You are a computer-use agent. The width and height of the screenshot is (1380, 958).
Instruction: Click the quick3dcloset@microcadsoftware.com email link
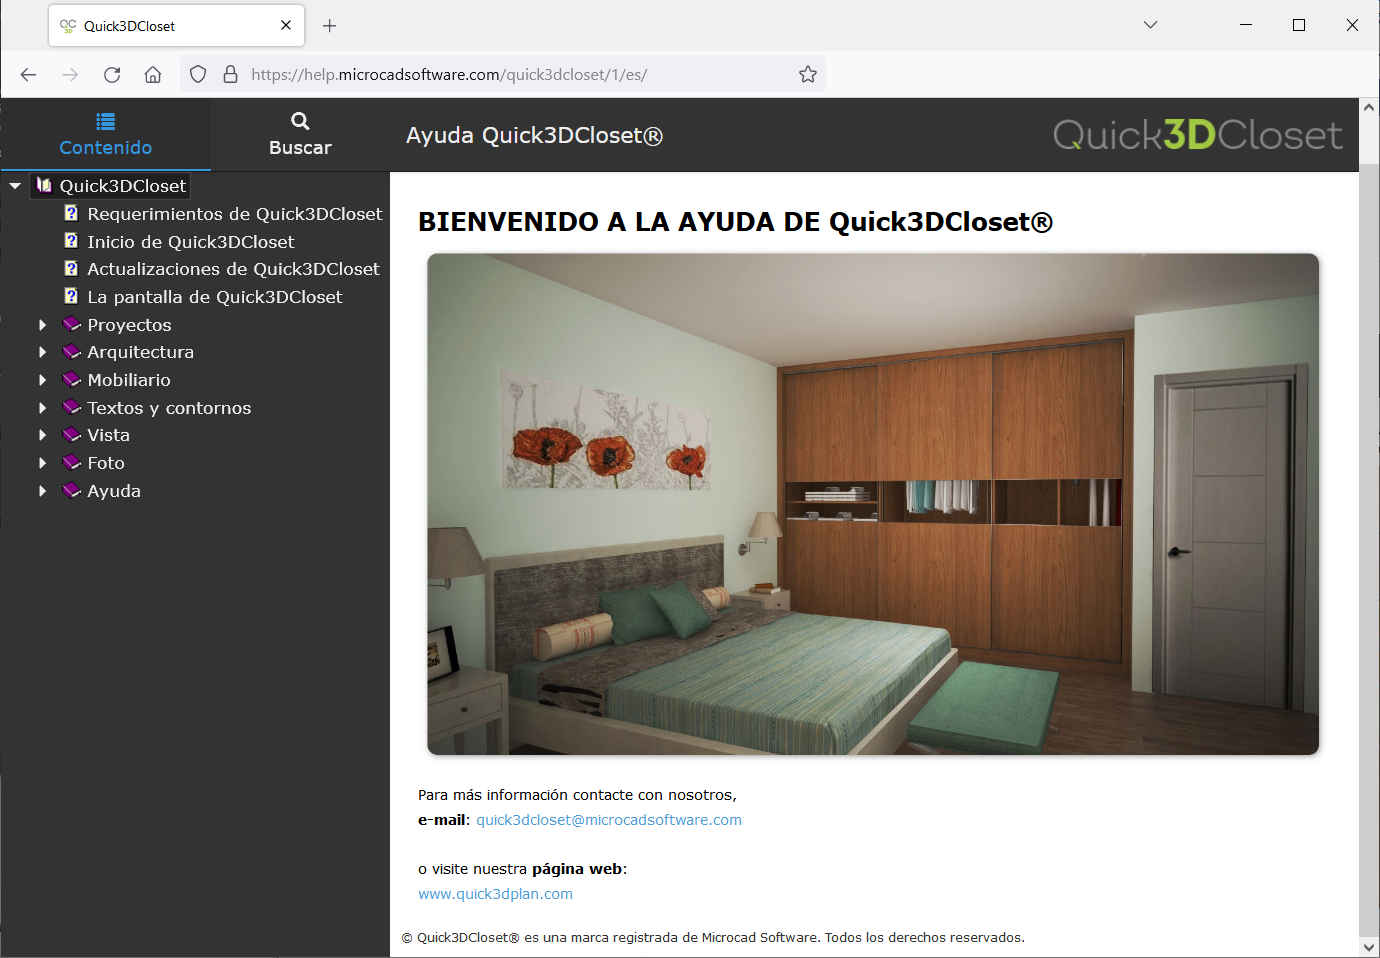609,820
